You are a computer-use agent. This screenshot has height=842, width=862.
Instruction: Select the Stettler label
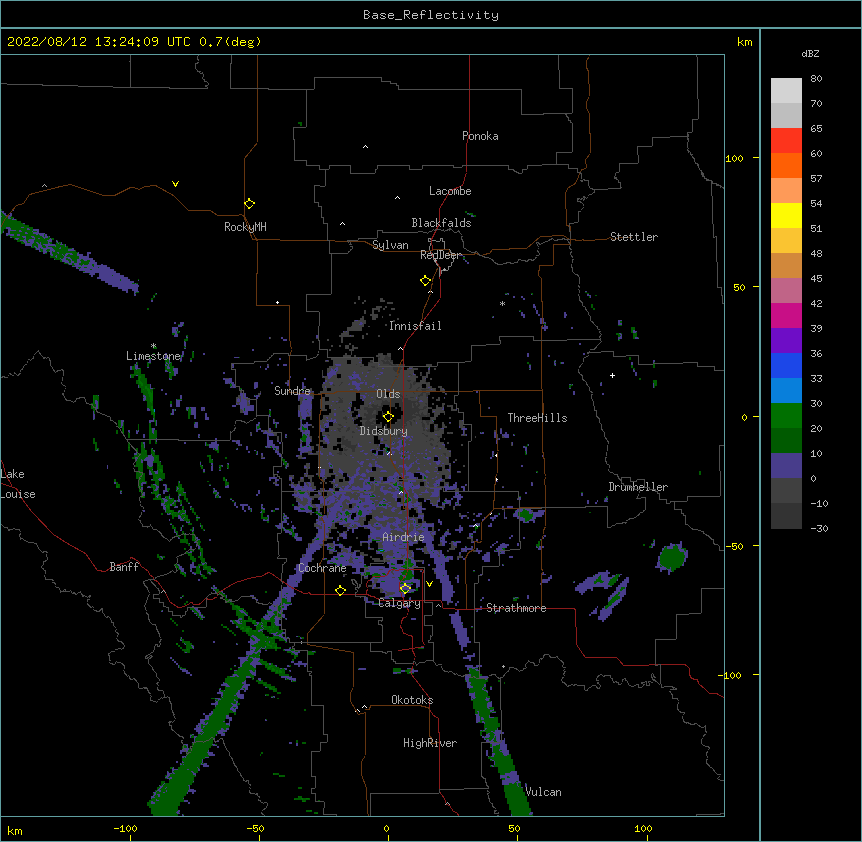634,237
